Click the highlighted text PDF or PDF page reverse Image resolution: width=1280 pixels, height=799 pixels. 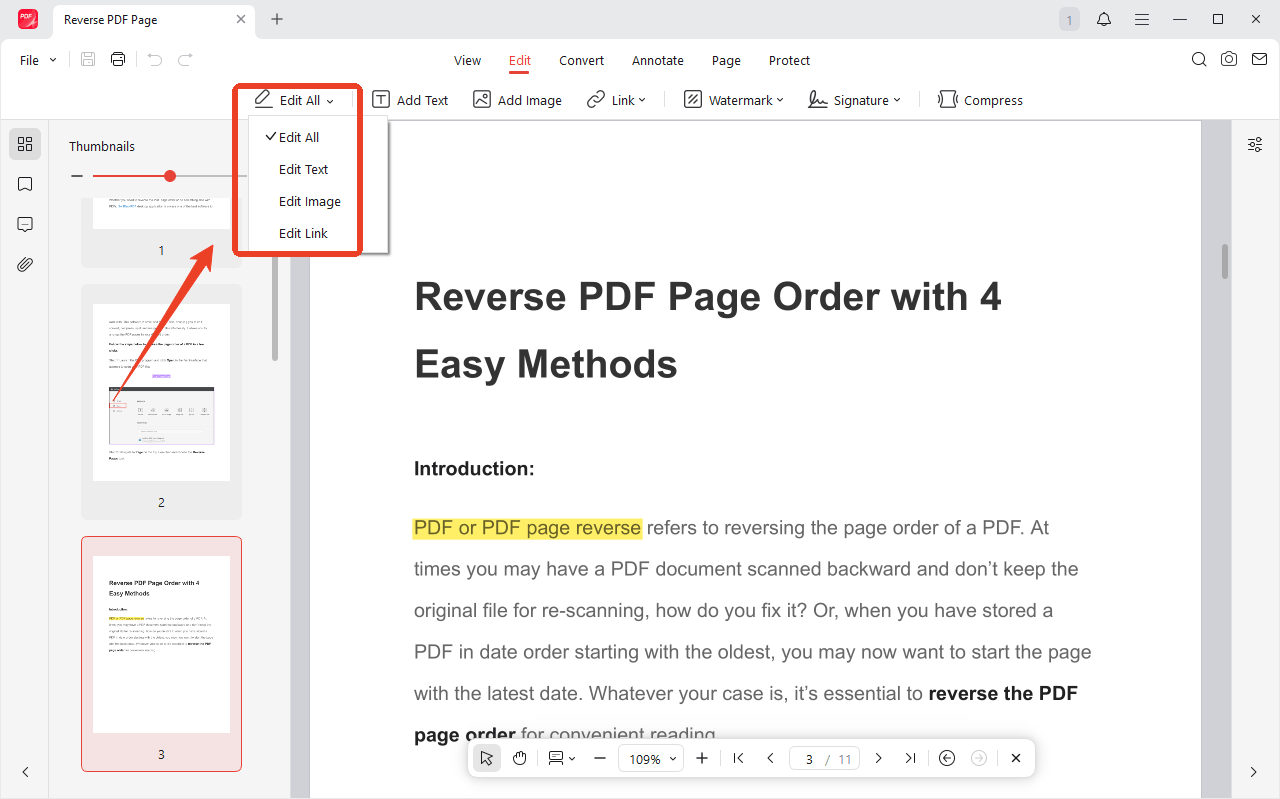point(527,527)
